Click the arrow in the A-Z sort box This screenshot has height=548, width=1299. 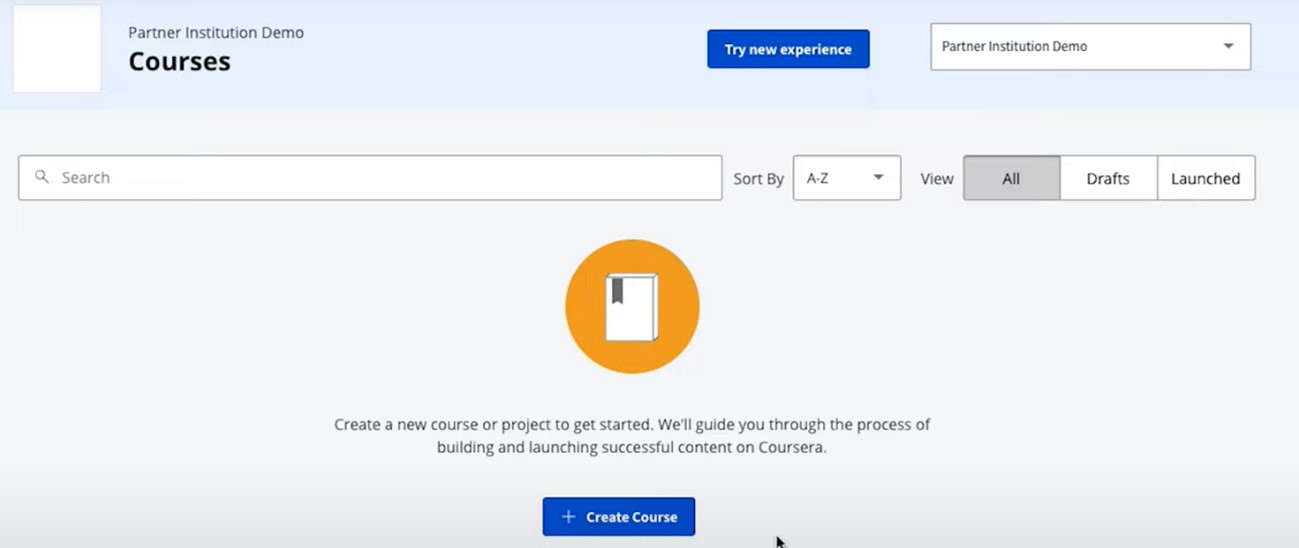coord(878,178)
